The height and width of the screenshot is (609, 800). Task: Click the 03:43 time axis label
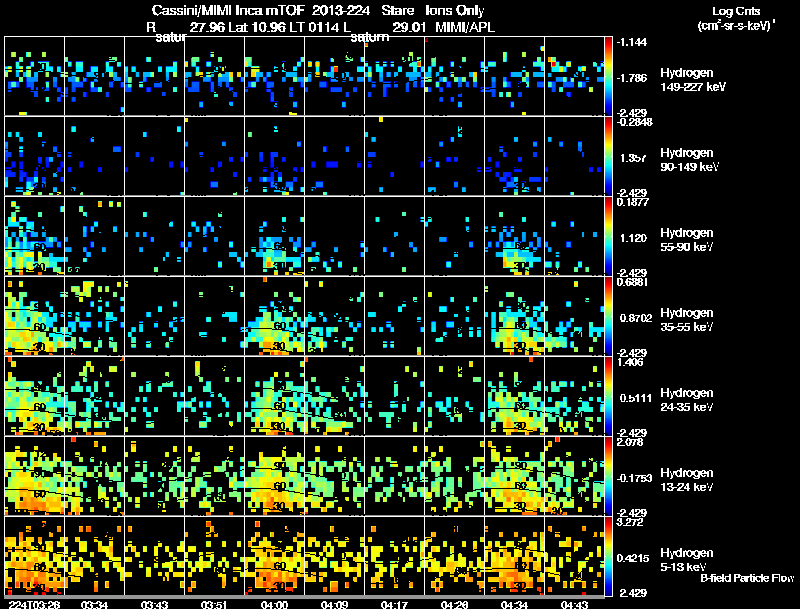coord(154,604)
